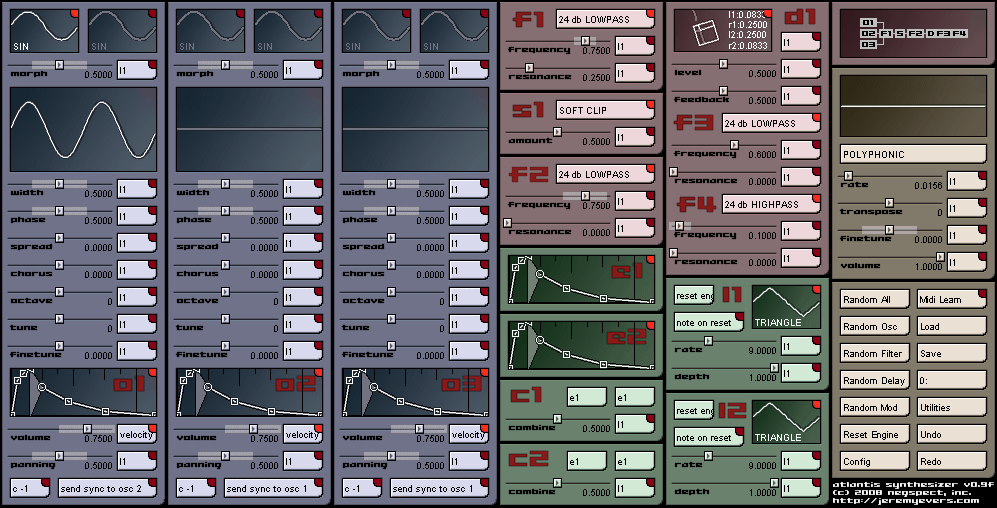Open oscillator 2 'send sync to osc 1' dropdown
This screenshot has width=997, height=508.
[x=273, y=488]
